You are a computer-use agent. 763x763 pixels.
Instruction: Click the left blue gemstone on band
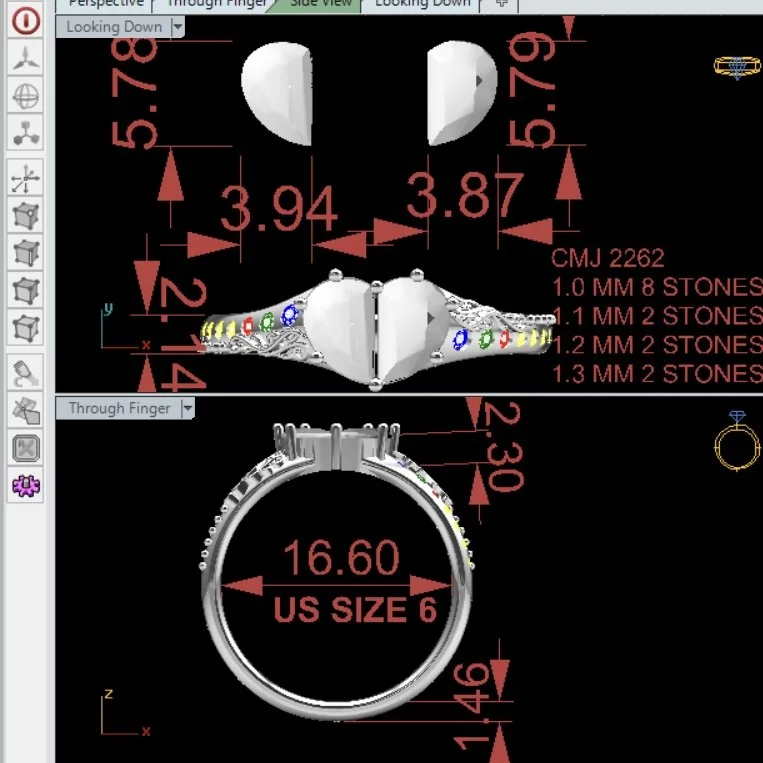(x=290, y=315)
